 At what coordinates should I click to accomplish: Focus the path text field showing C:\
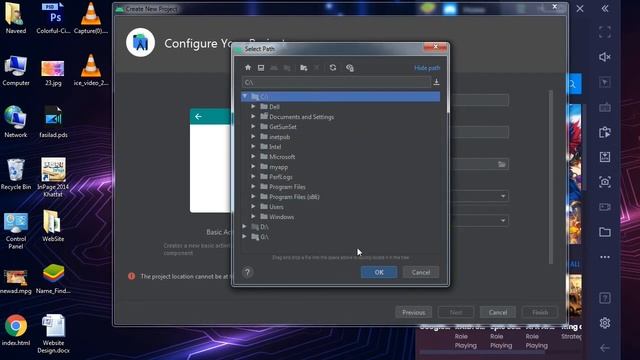(x=336, y=82)
